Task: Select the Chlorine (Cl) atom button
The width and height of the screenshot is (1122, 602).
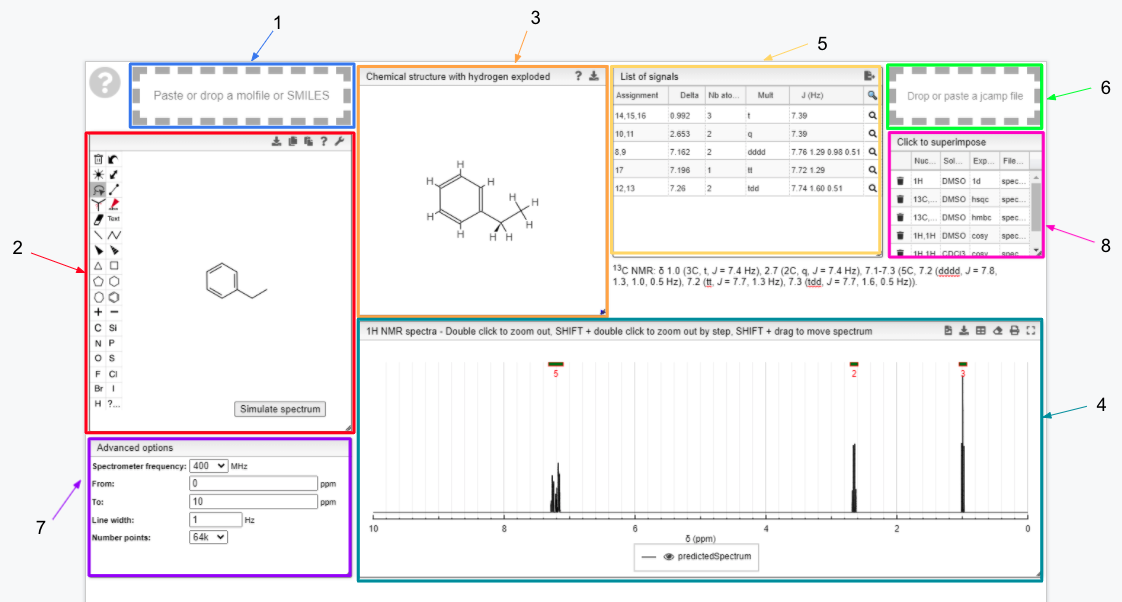Action: [x=113, y=374]
